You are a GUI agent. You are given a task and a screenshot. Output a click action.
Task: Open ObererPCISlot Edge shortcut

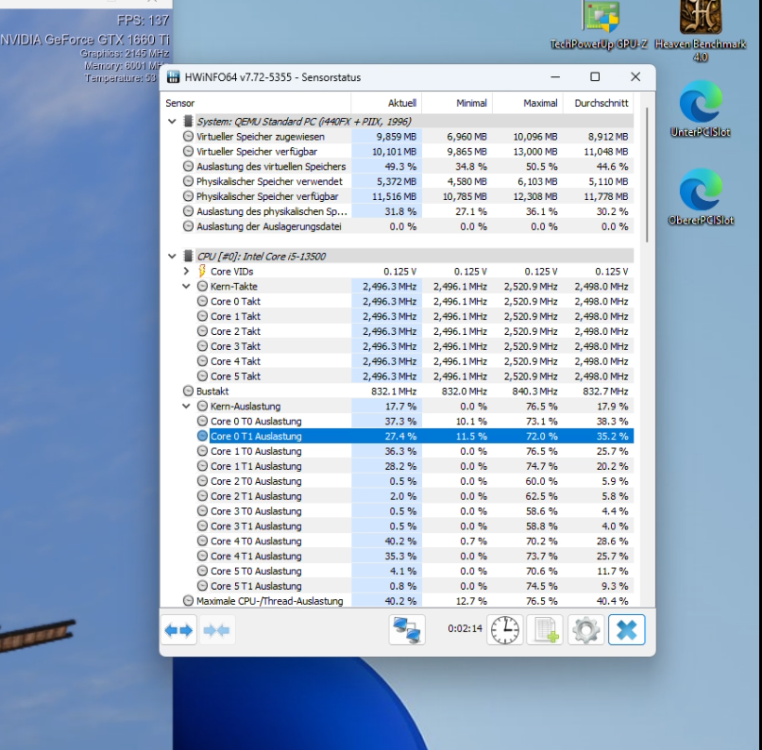pos(700,197)
